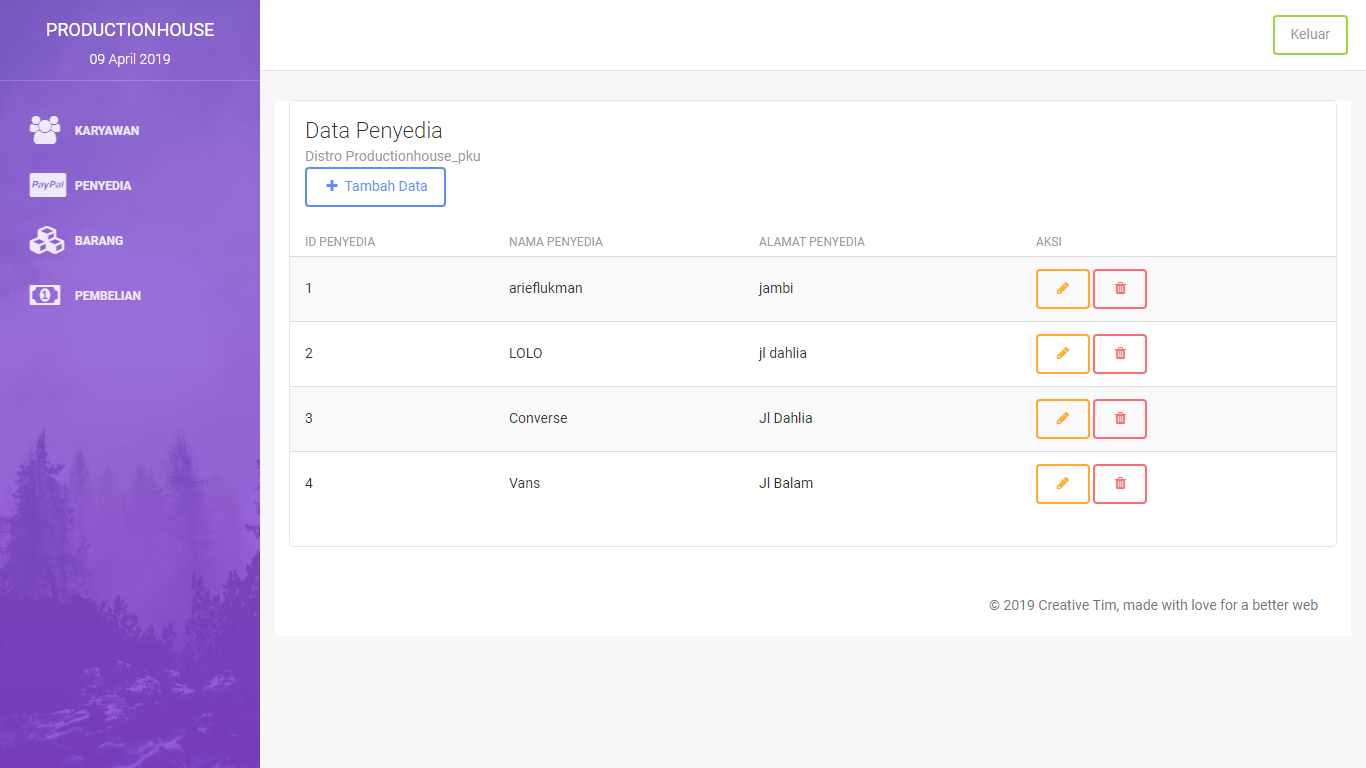Click the money icon beside Pembelian
The height and width of the screenshot is (768, 1366).
[x=45, y=295]
